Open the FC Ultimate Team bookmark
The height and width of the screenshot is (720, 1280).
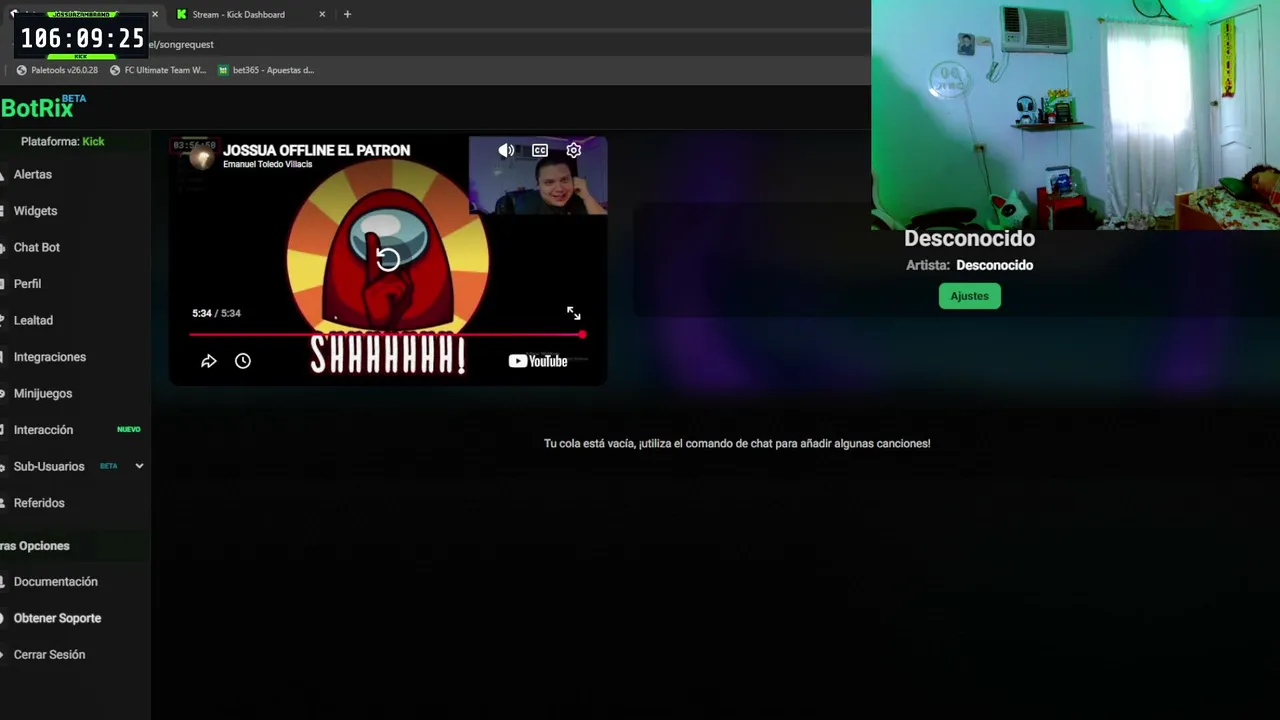click(x=158, y=70)
